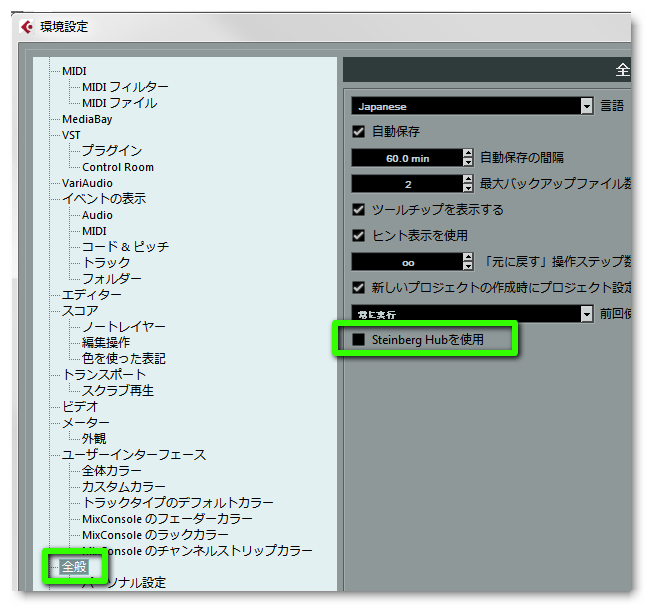The width and height of the screenshot is (654, 614).
Task: Open MIDI under イベントの表示
Action: [x=94, y=231]
